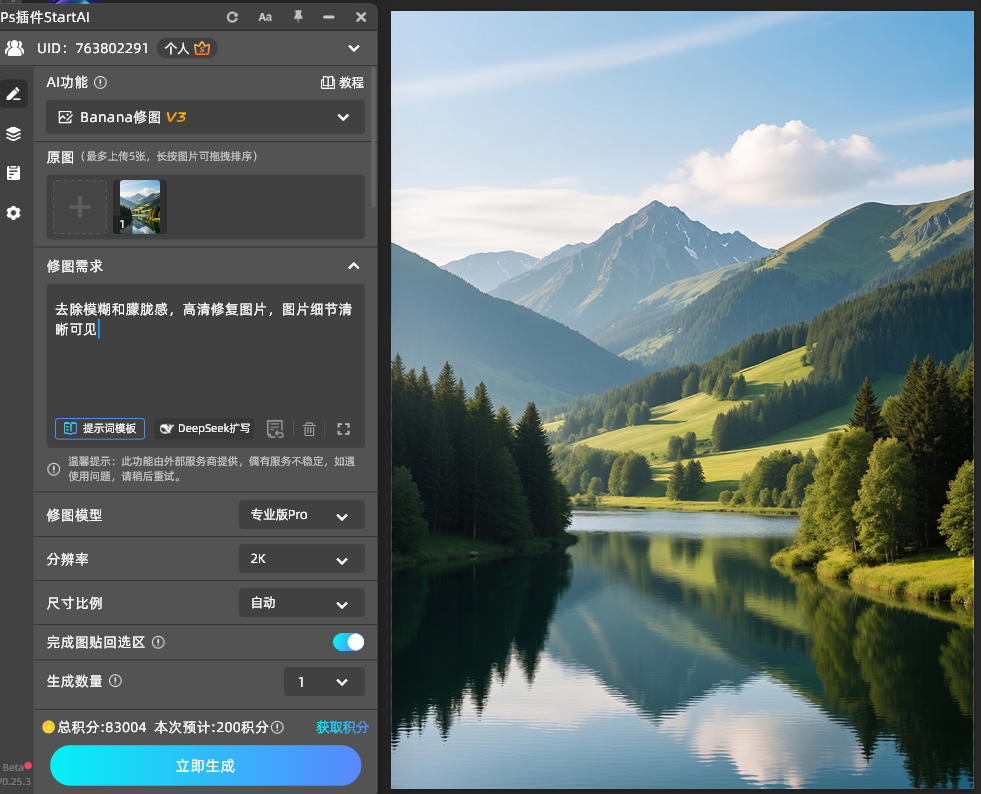
Task: Minimize the StartAI plugin panel
Action: coord(328,17)
